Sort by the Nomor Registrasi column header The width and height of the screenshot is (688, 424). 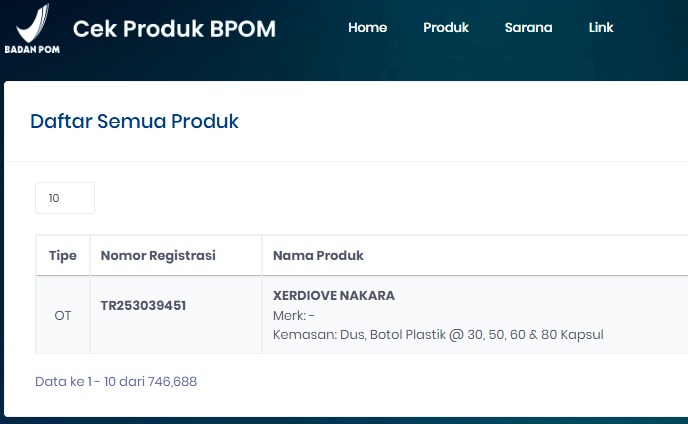tap(158, 256)
